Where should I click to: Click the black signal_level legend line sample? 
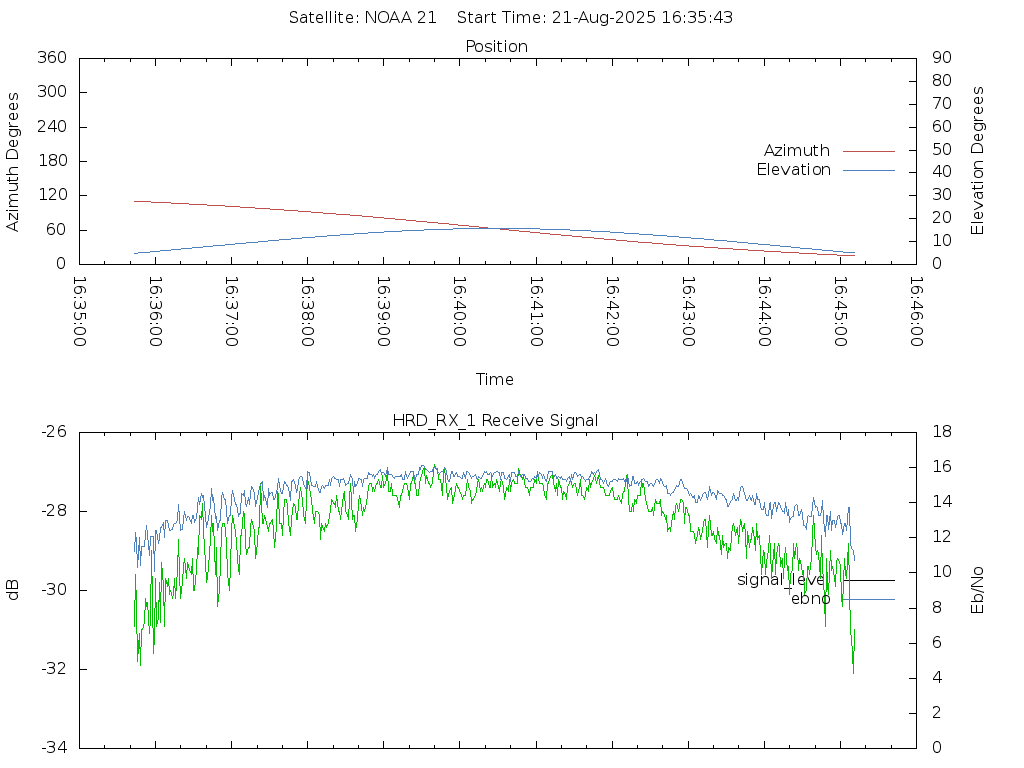(x=869, y=581)
